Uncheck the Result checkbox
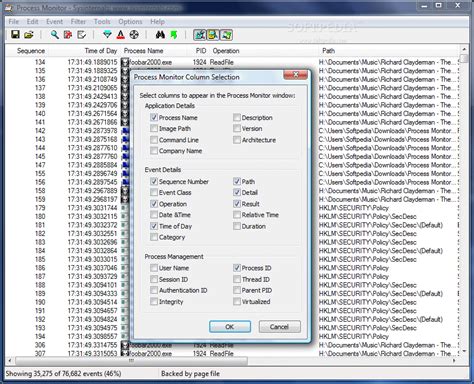This screenshot has width=474, height=384. [237, 204]
